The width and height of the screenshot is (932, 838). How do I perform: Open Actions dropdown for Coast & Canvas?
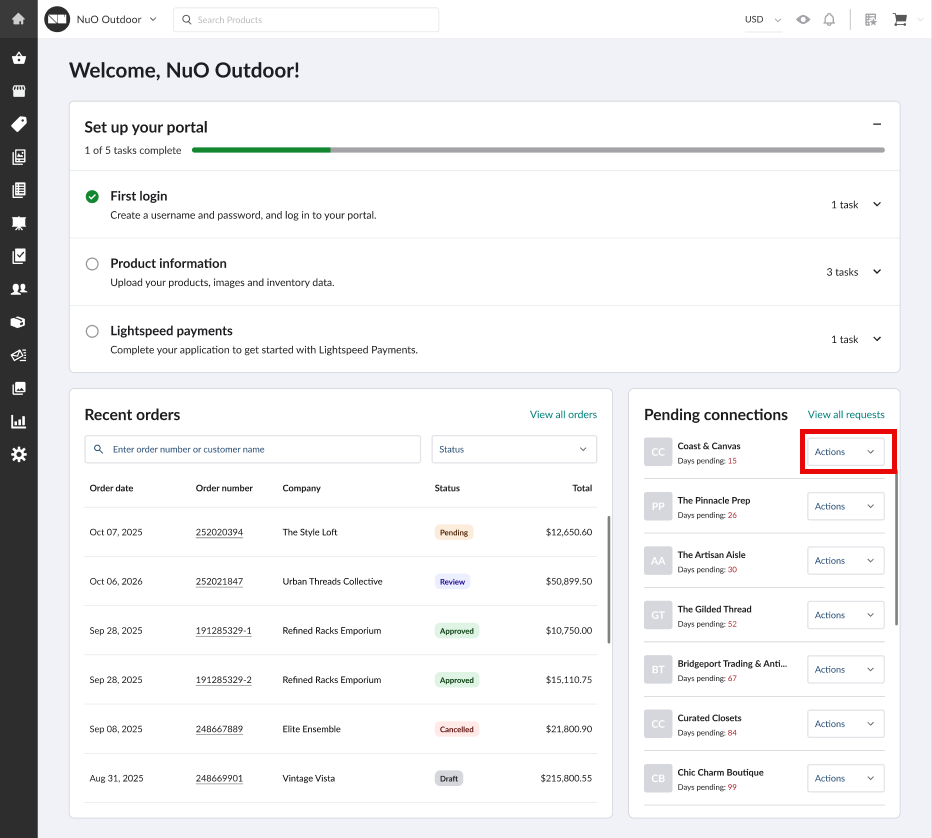point(845,452)
